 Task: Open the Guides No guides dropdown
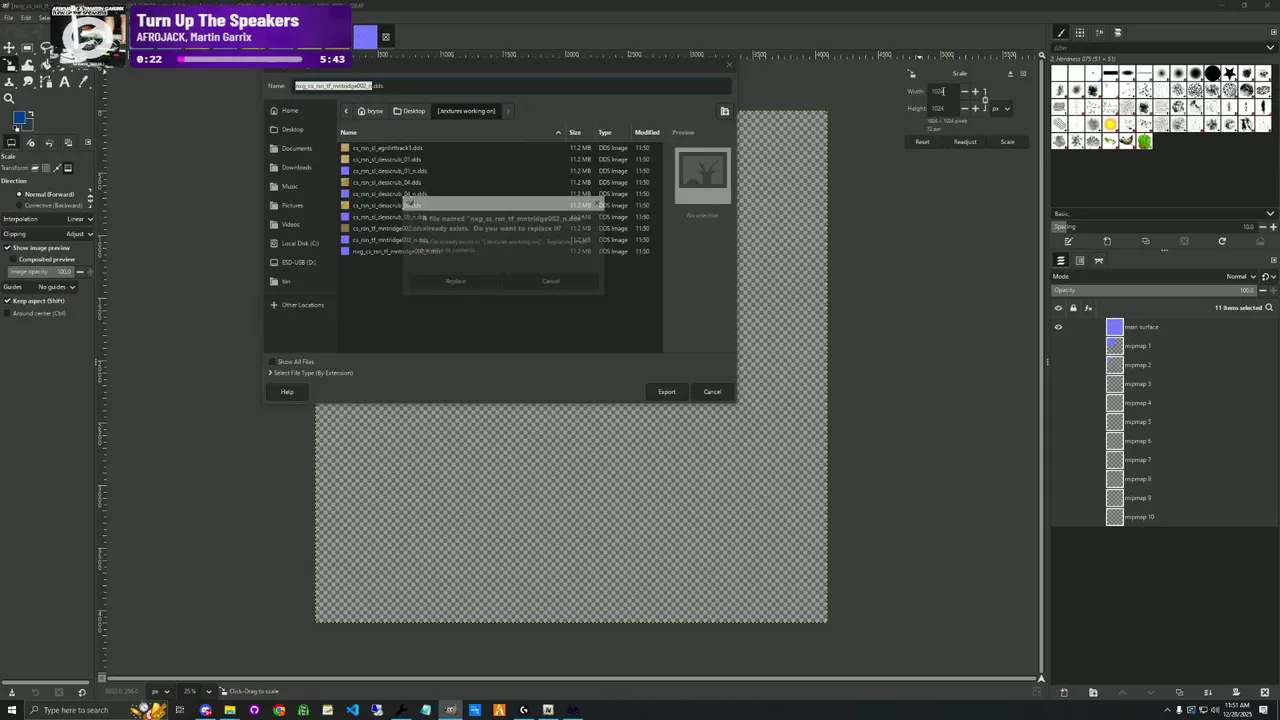40,287
